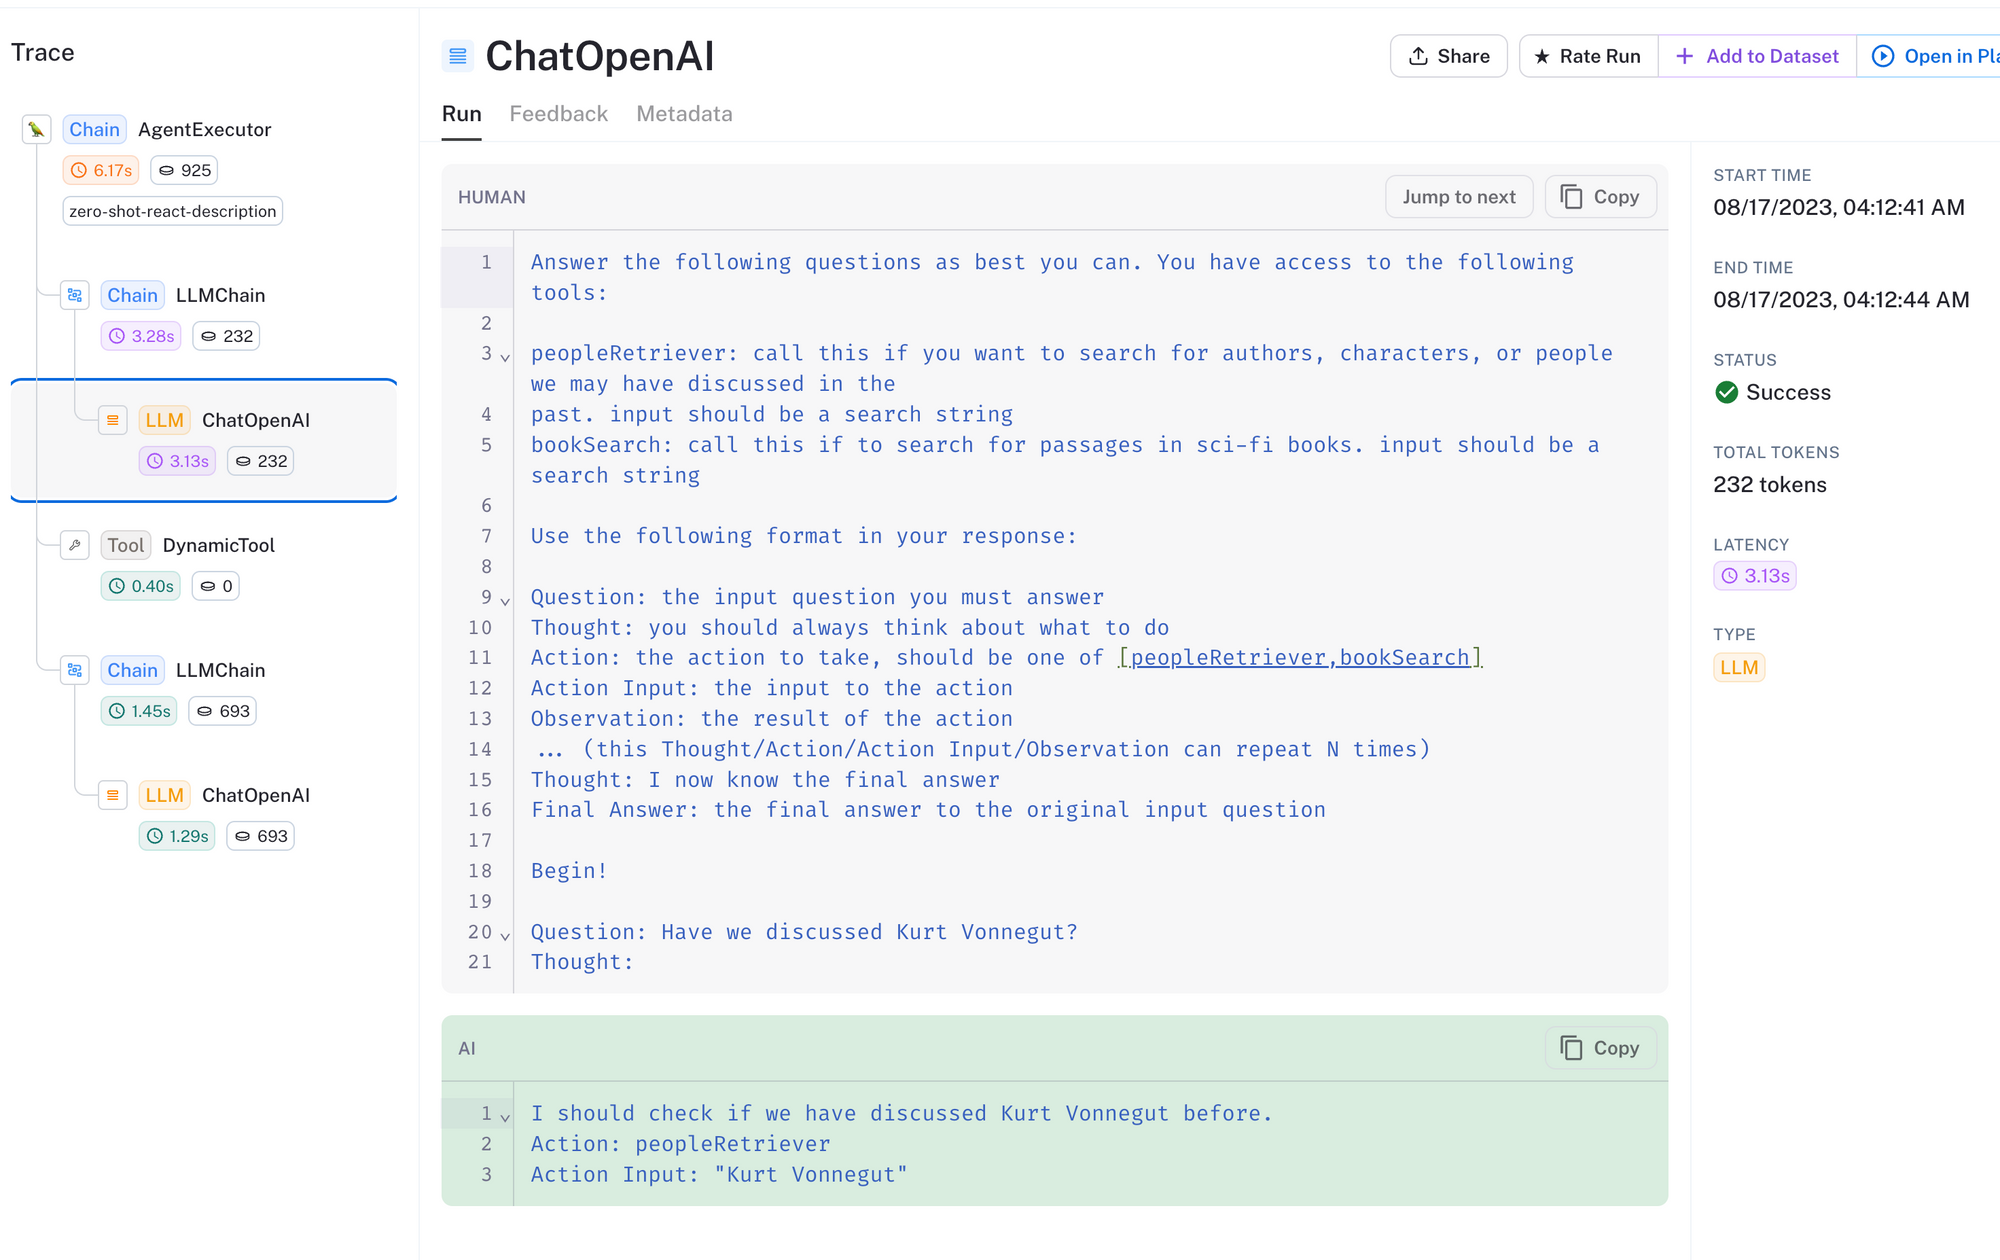Open the Metadata tab
The image size is (2000, 1260).
click(x=684, y=114)
